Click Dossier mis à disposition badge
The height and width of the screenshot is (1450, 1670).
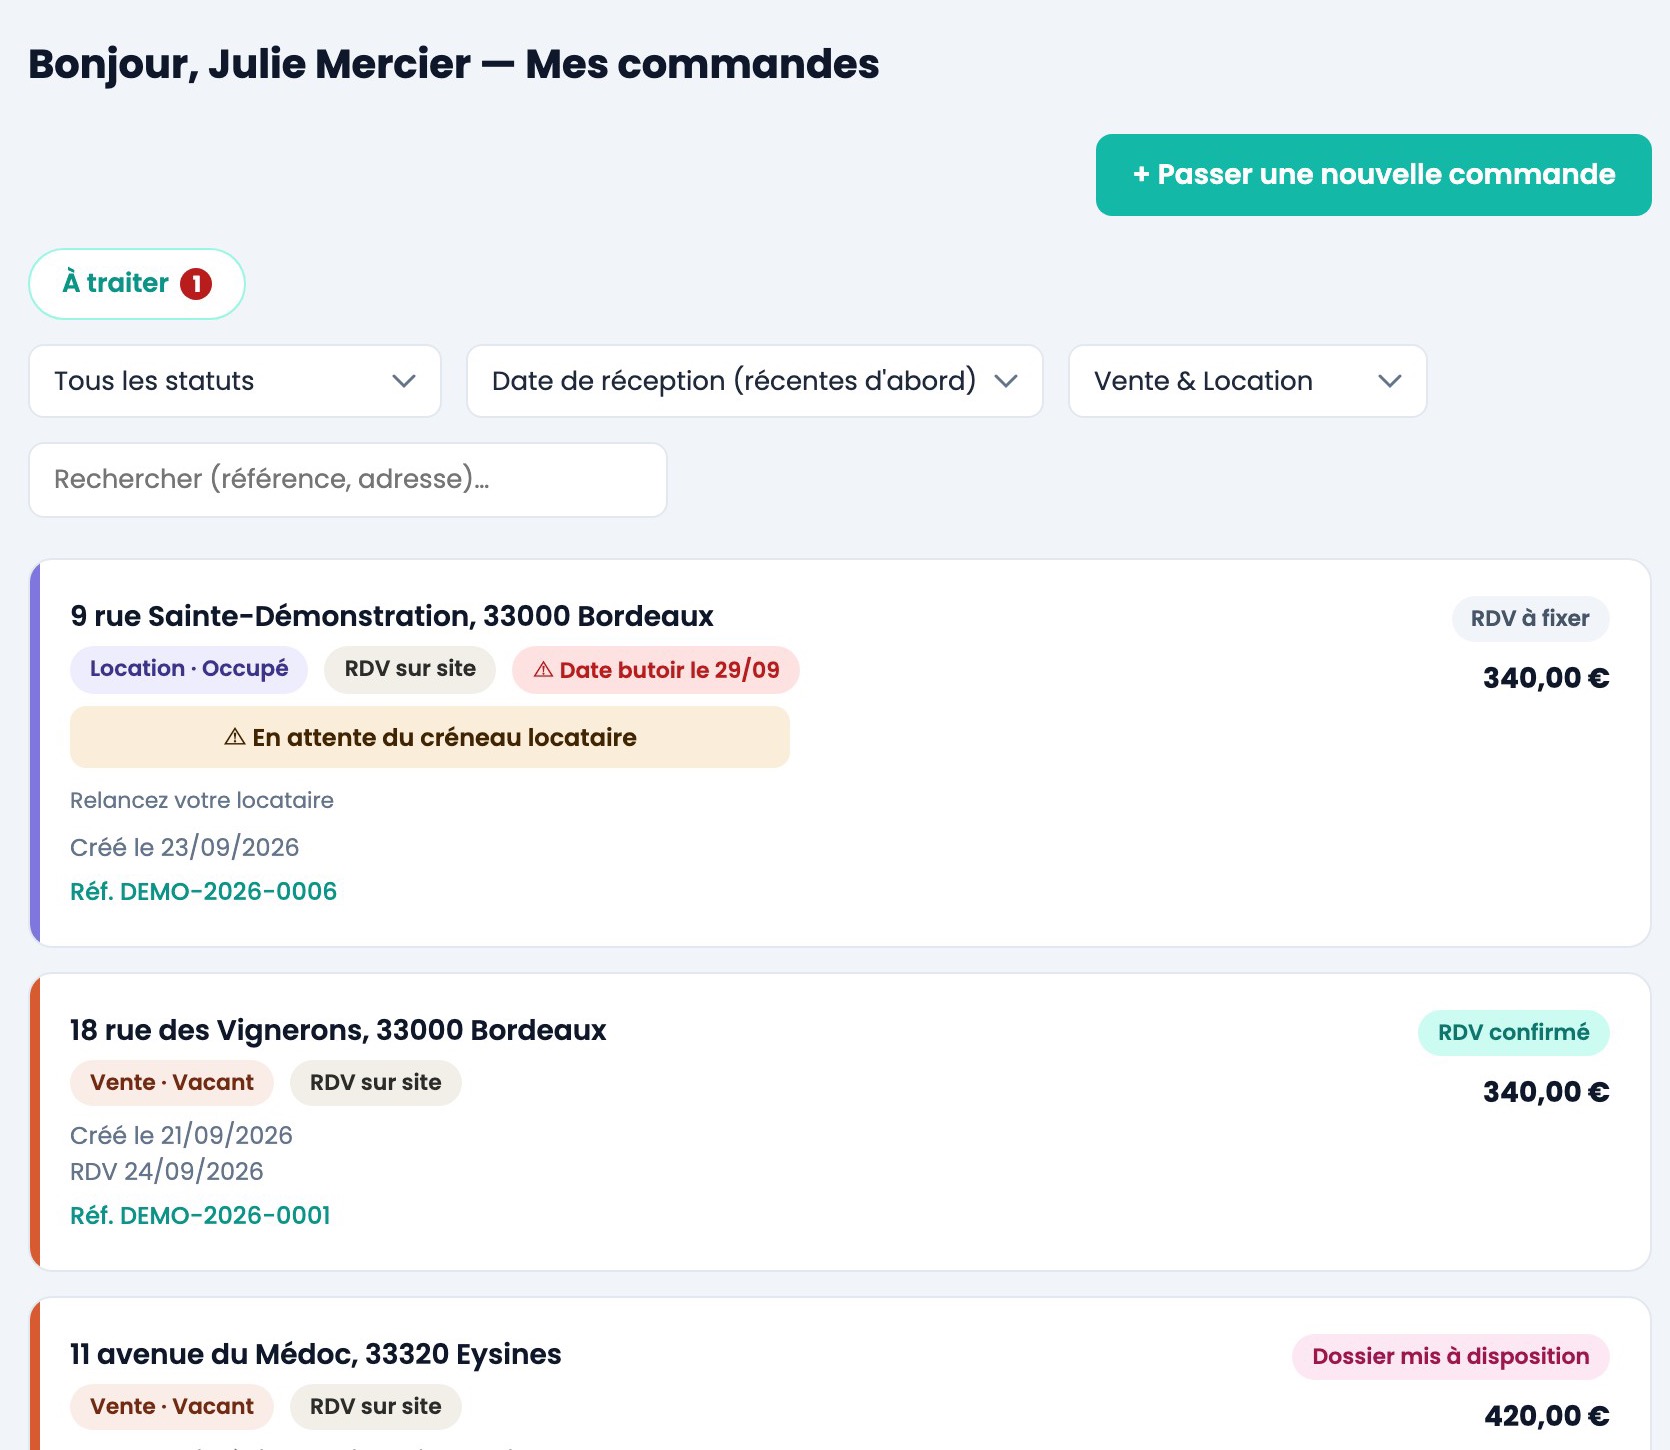click(1450, 1357)
